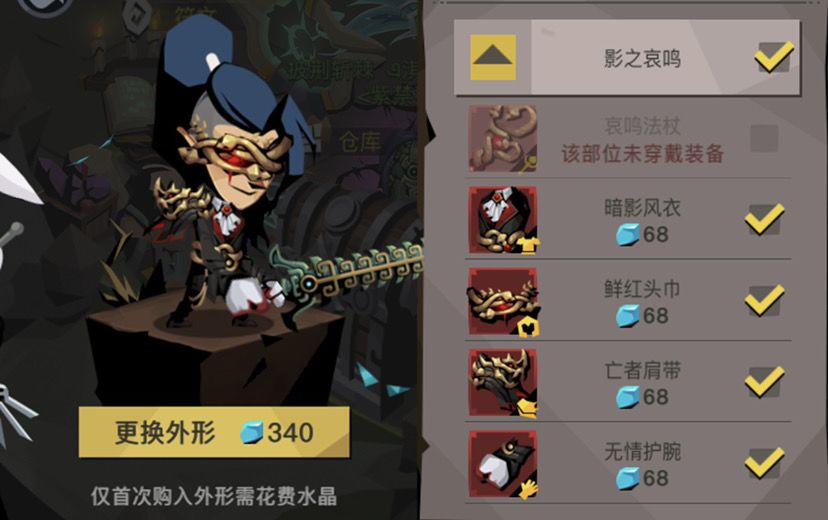Image resolution: width=828 pixels, height=520 pixels.
Task: Toggle the 影之哀鸣 set checkbox
Action: point(774,56)
